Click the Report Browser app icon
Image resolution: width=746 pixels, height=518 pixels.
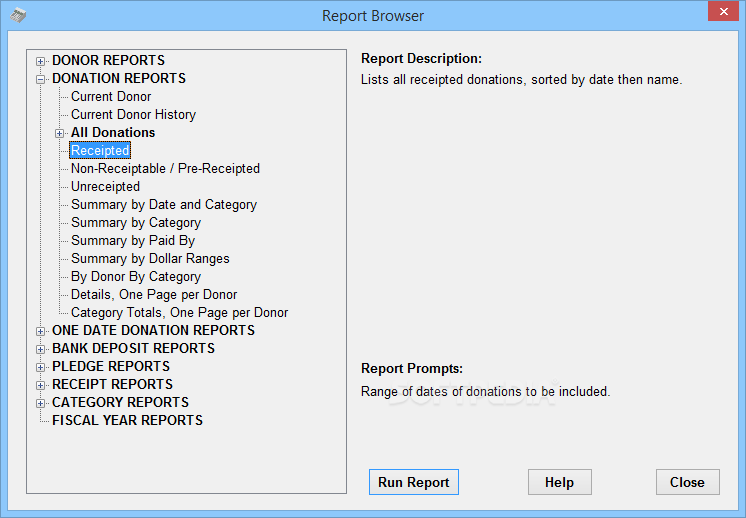[x=18, y=16]
